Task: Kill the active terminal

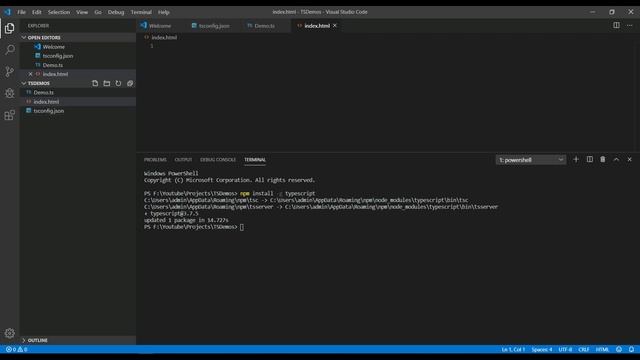Action: pyautogui.click(x=603, y=160)
